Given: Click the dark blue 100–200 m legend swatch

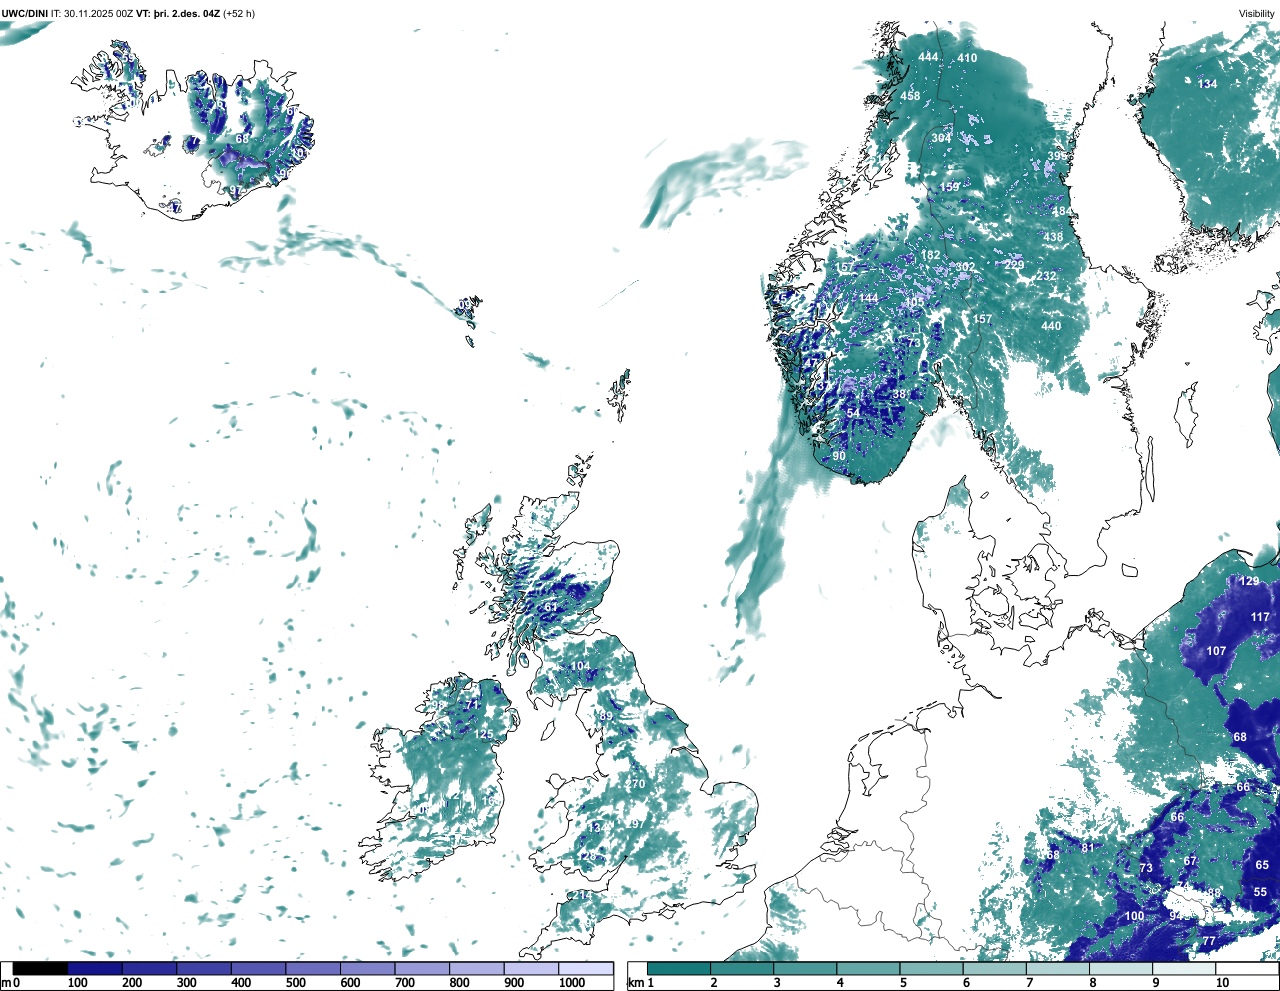Looking at the screenshot, I should [x=95, y=969].
